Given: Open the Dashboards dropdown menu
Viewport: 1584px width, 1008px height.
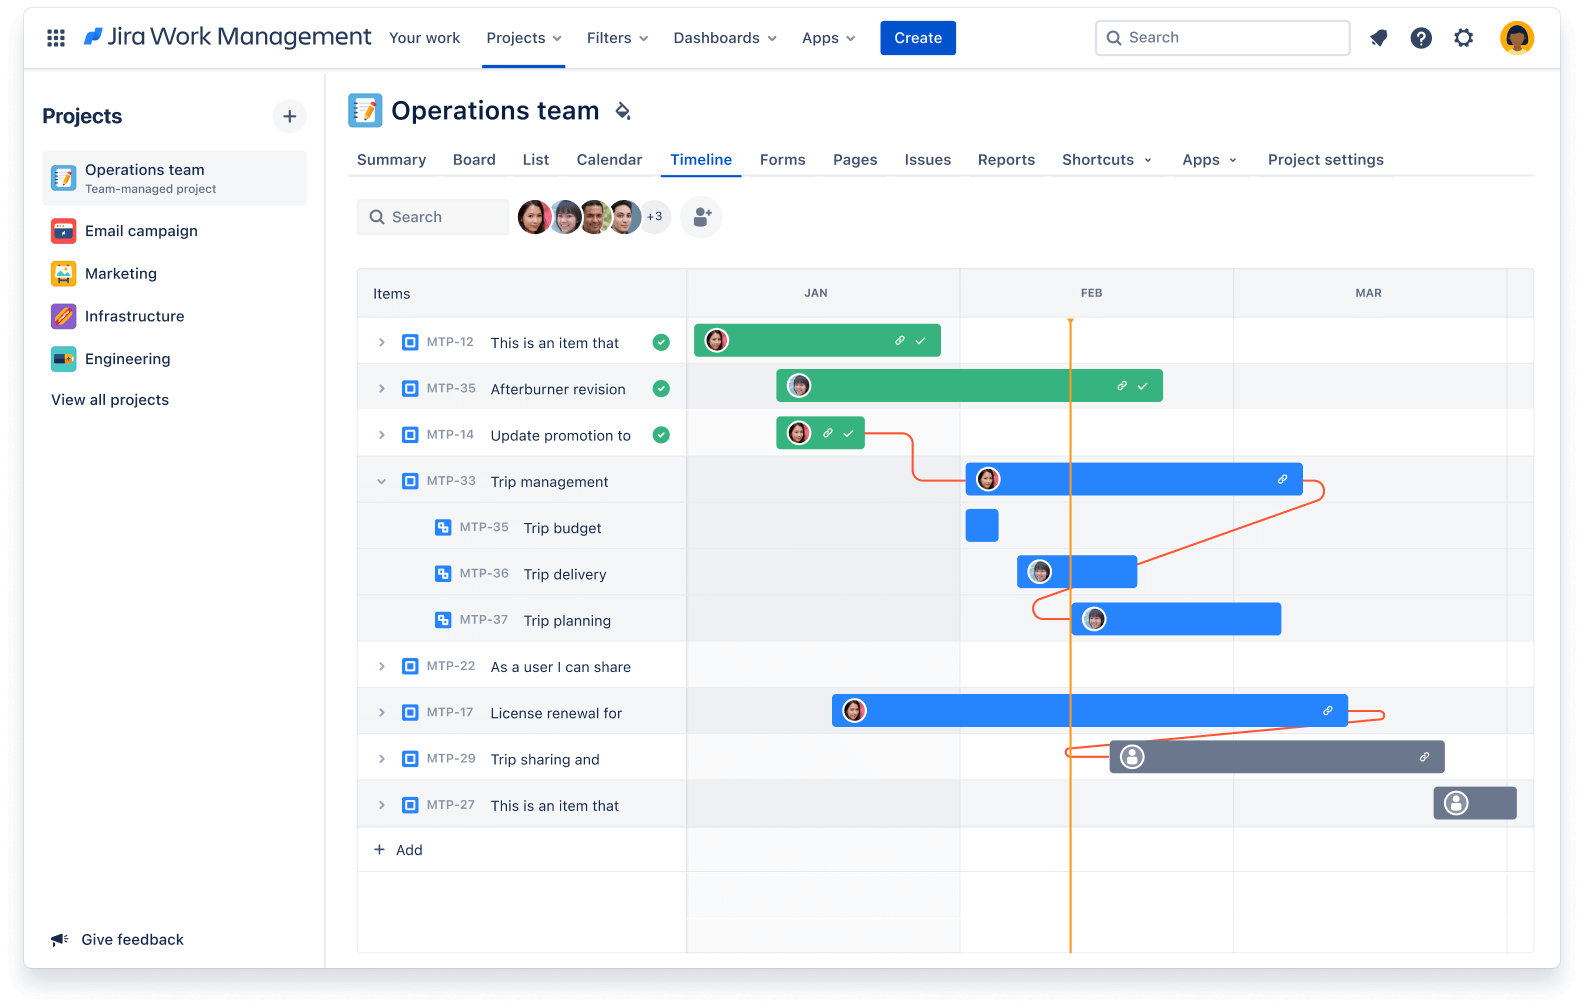Looking at the screenshot, I should [724, 38].
